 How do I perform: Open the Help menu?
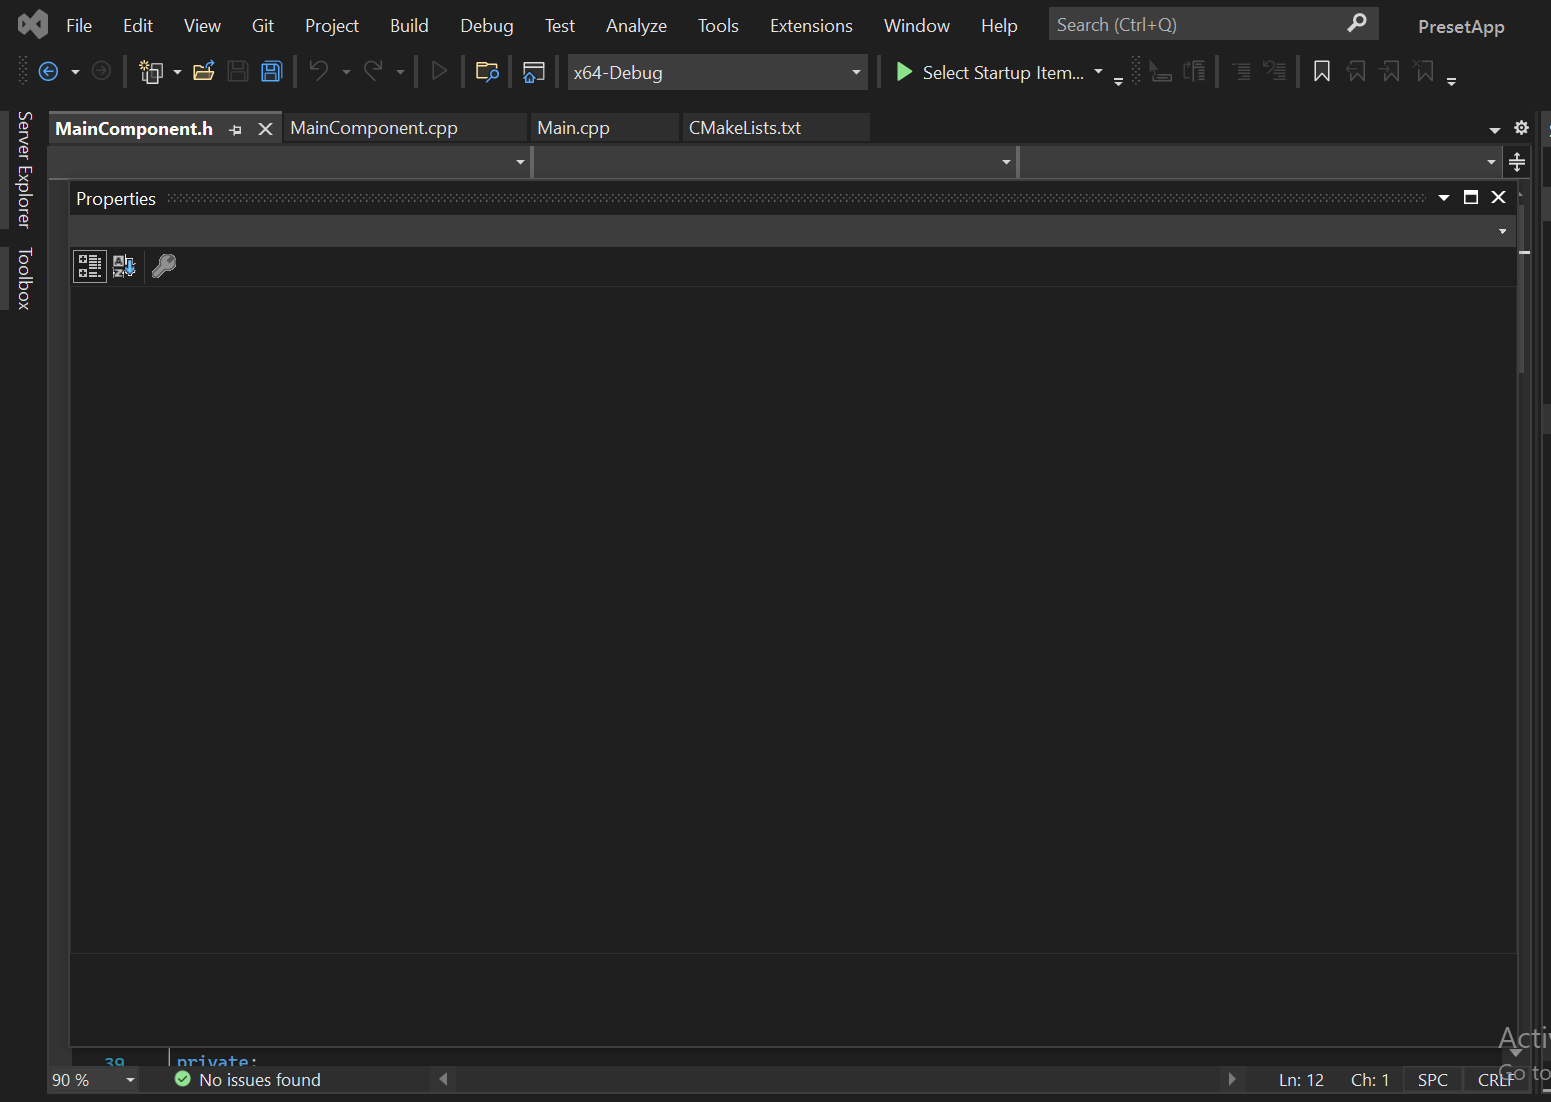[x=999, y=26]
